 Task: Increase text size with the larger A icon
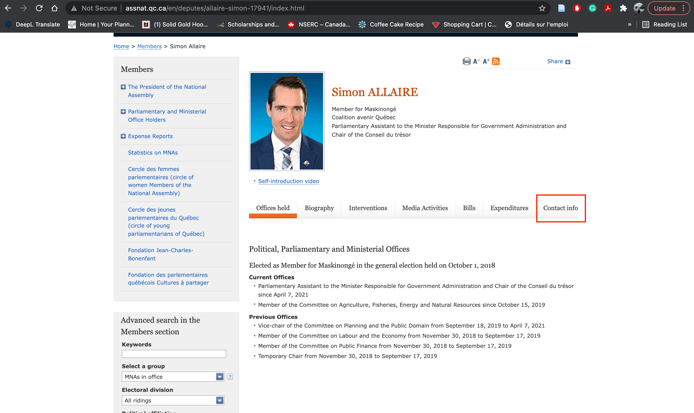pos(486,62)
